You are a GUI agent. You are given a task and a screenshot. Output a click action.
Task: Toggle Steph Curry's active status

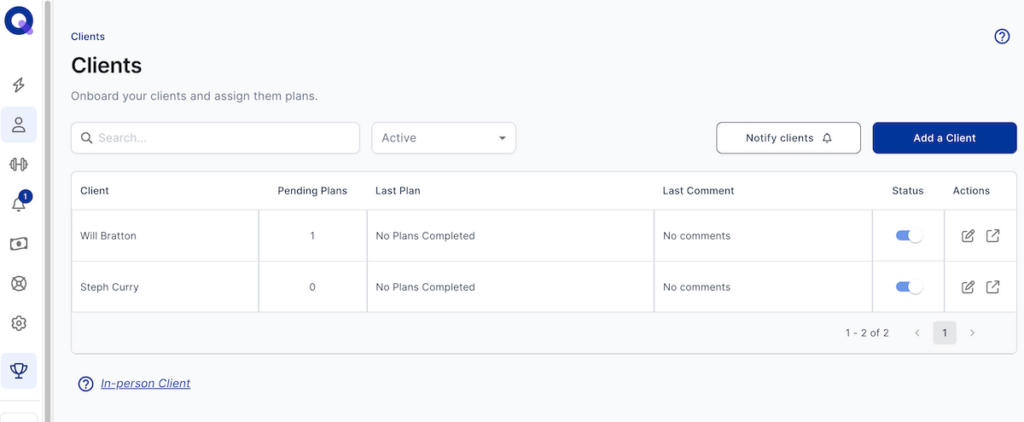click(x=908, y=287)
